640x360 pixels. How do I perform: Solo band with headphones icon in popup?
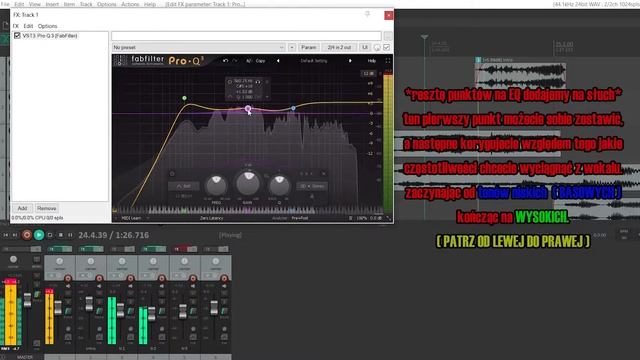[258, 82]
